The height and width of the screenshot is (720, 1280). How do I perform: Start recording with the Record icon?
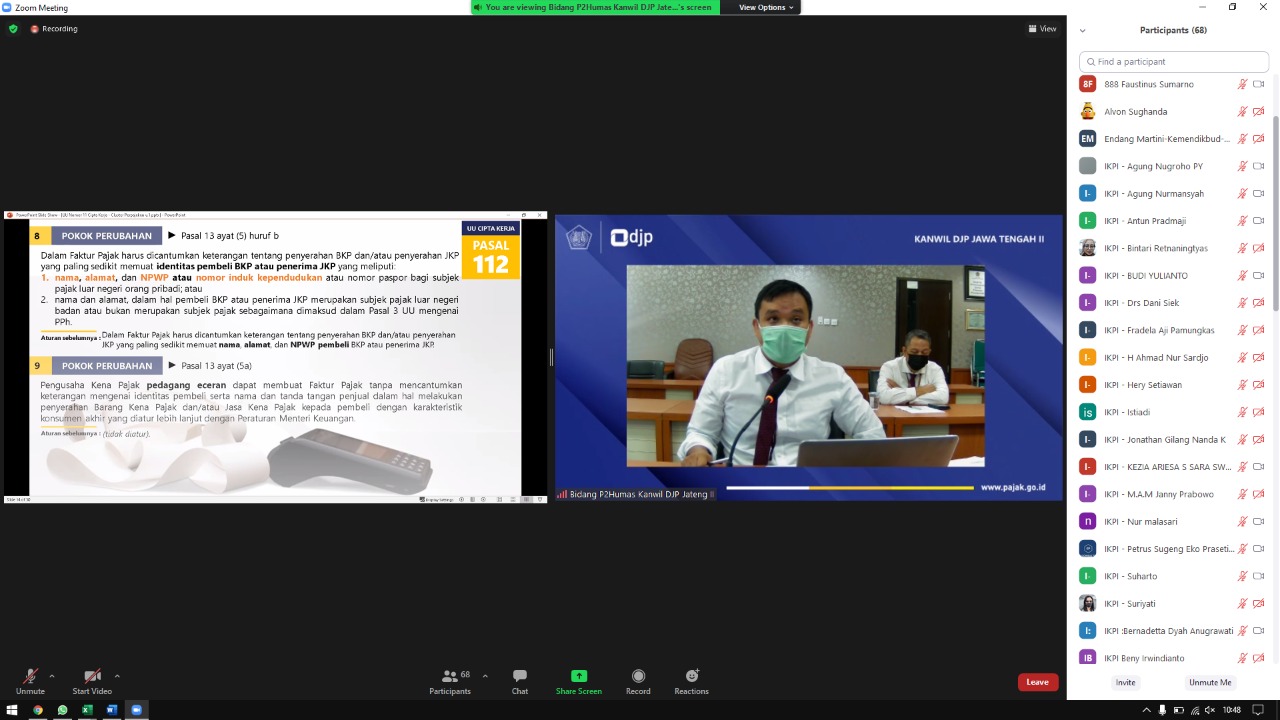pyautogui.click(x=638, y=681)
